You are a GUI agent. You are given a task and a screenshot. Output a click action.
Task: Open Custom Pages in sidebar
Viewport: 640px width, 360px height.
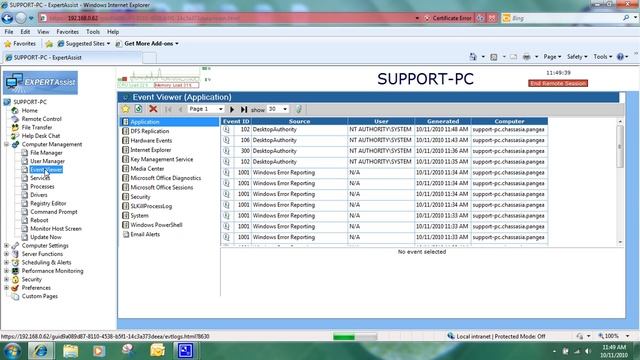coord(40,296)
